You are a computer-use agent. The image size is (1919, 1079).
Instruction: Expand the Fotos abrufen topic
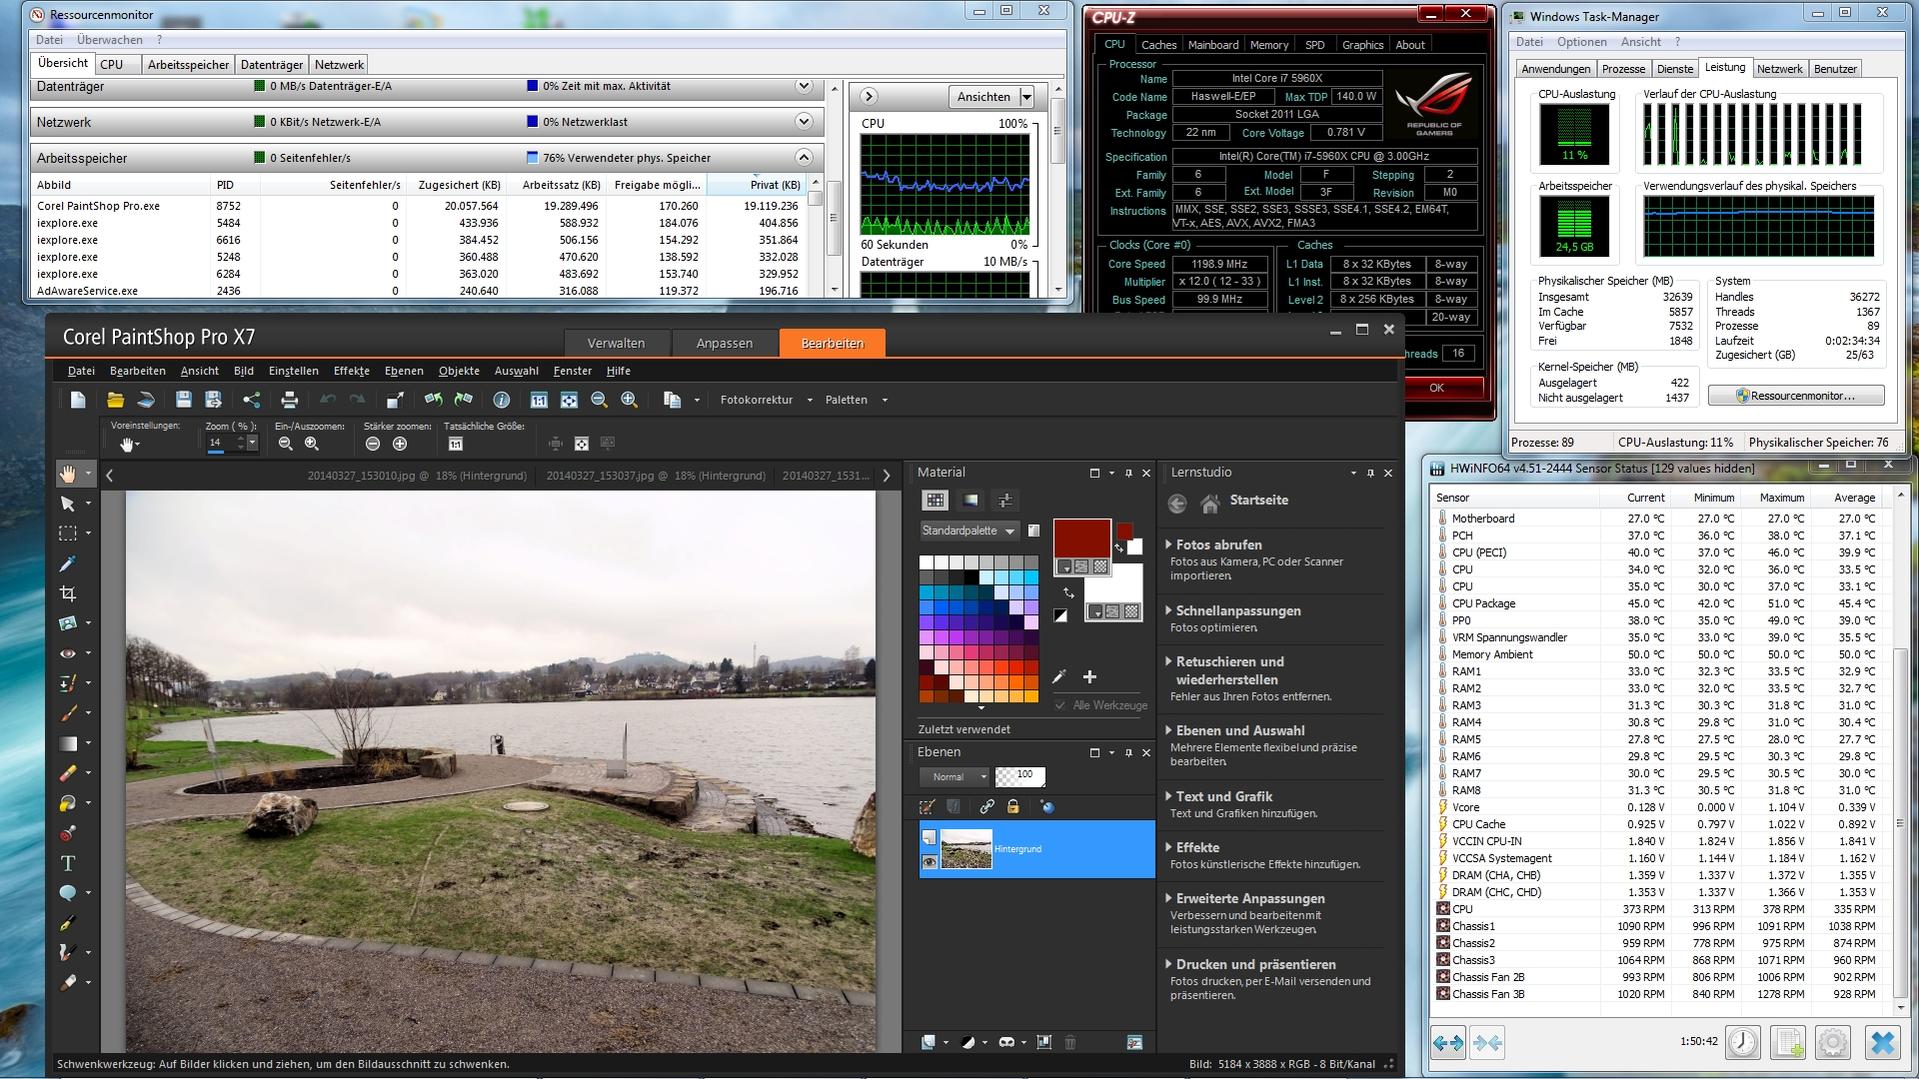pyautogui.click(x=1218, y=545)
